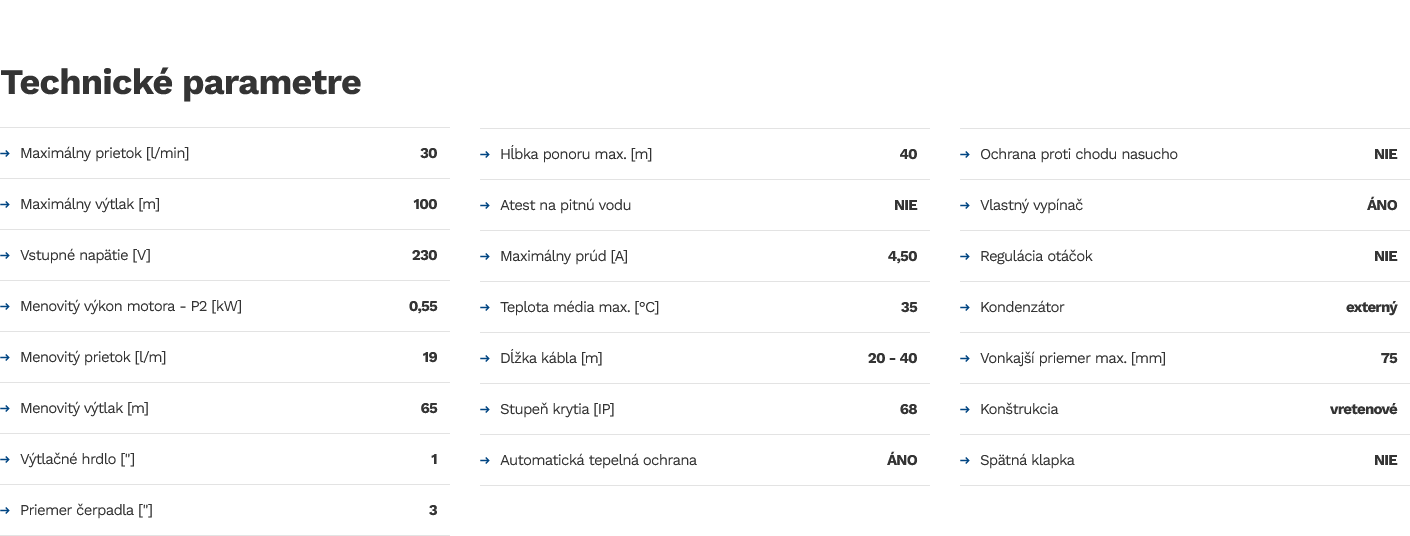Viewport: 1410px width, 536px height.
Task: Click the arrow icon beside Maximálny prietok
Action: (5, 154)
